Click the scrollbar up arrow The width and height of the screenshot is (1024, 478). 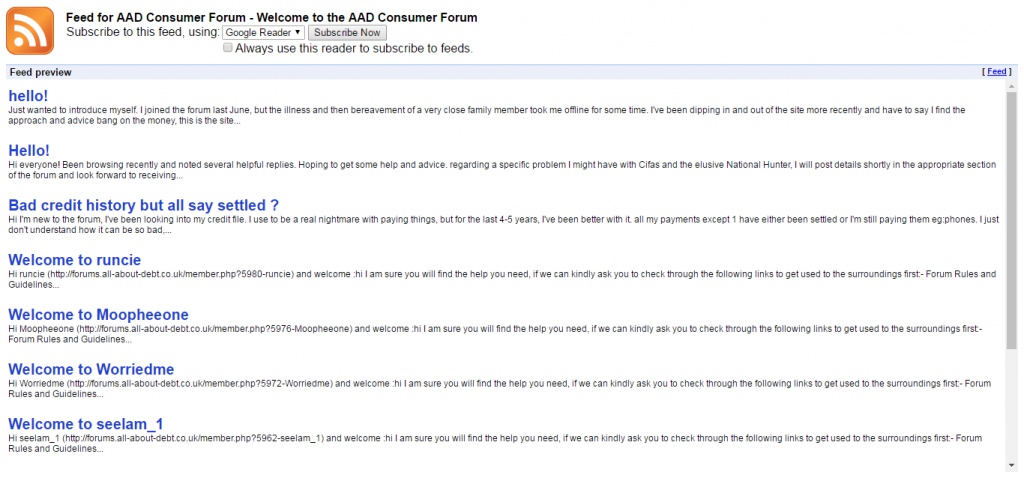click(x=1012, y=86)
